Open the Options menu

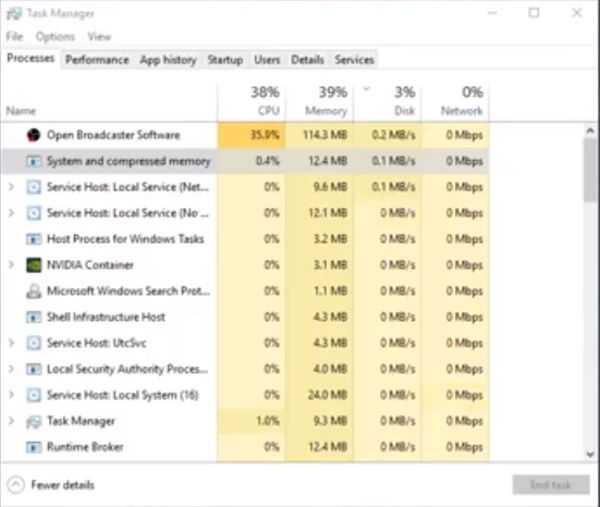tap(55, 37)
